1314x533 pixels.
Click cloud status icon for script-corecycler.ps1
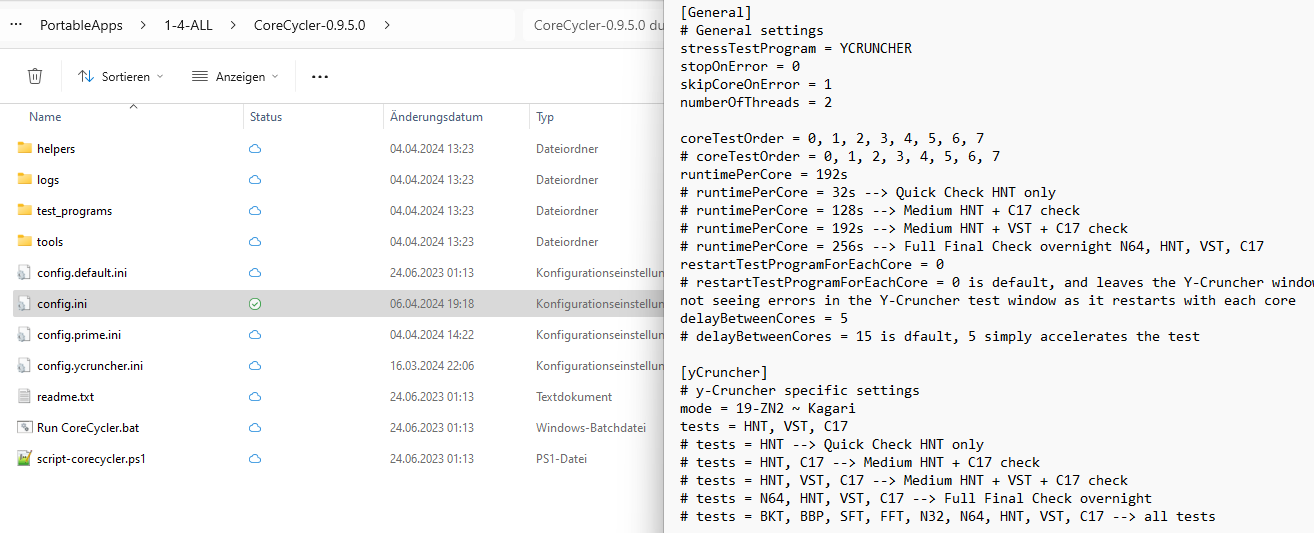coord(255,459)
